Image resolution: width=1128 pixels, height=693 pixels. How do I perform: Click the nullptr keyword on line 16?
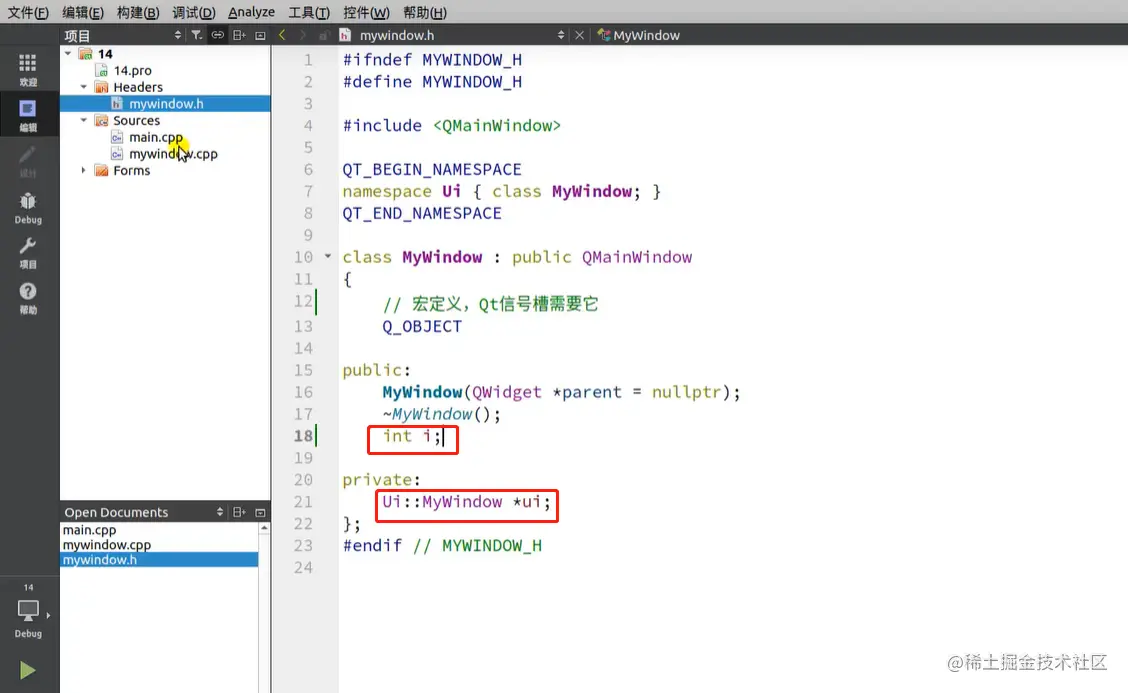(686, 391)
